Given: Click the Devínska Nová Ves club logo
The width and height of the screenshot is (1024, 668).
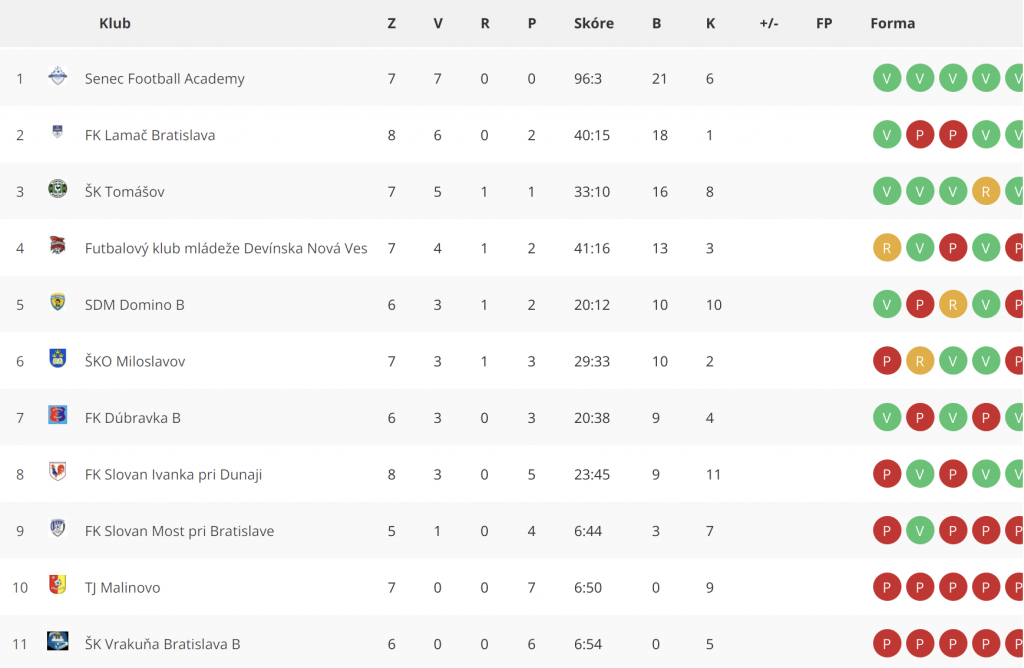Looking at the screenshot, I should (57, 246).
